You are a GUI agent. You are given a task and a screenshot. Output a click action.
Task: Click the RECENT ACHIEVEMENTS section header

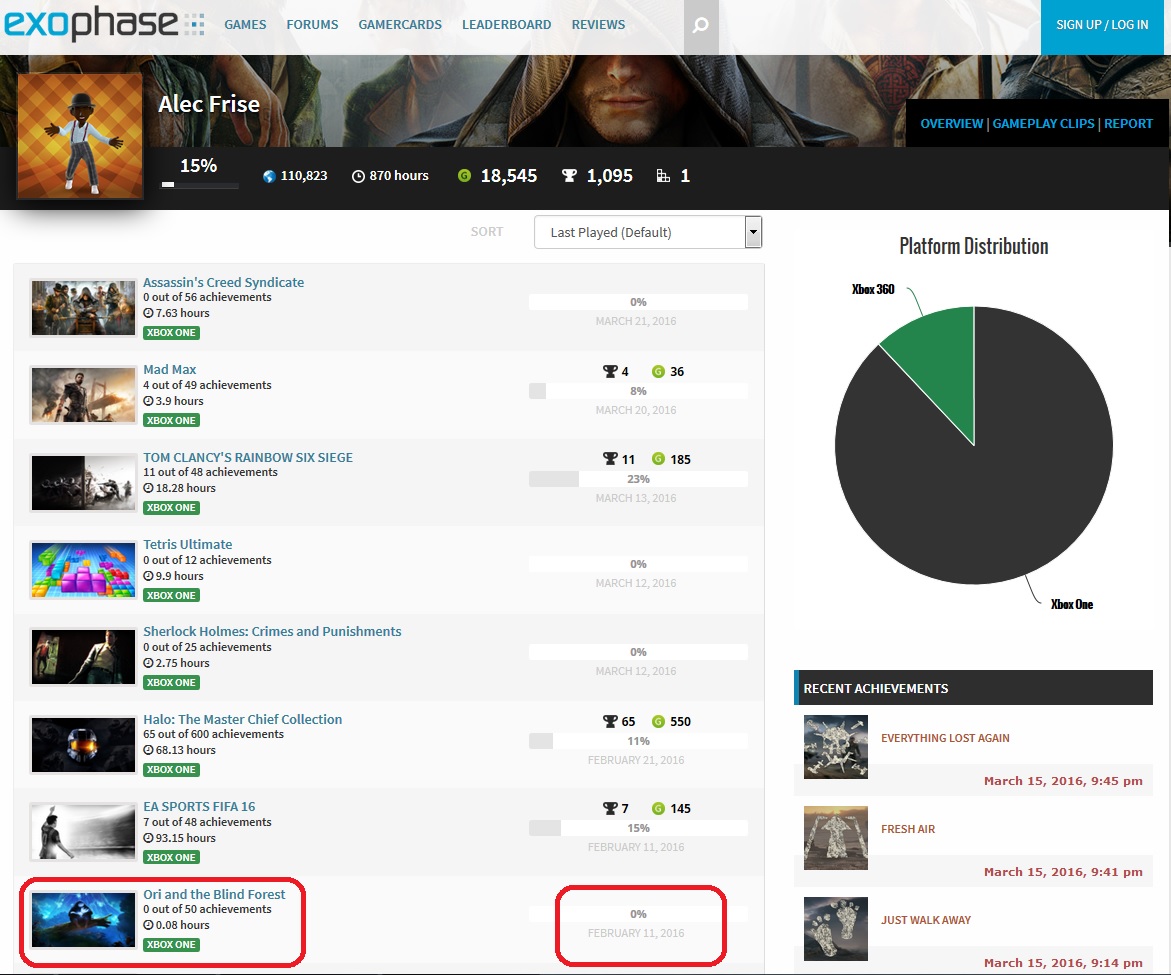tap(974, 688)
